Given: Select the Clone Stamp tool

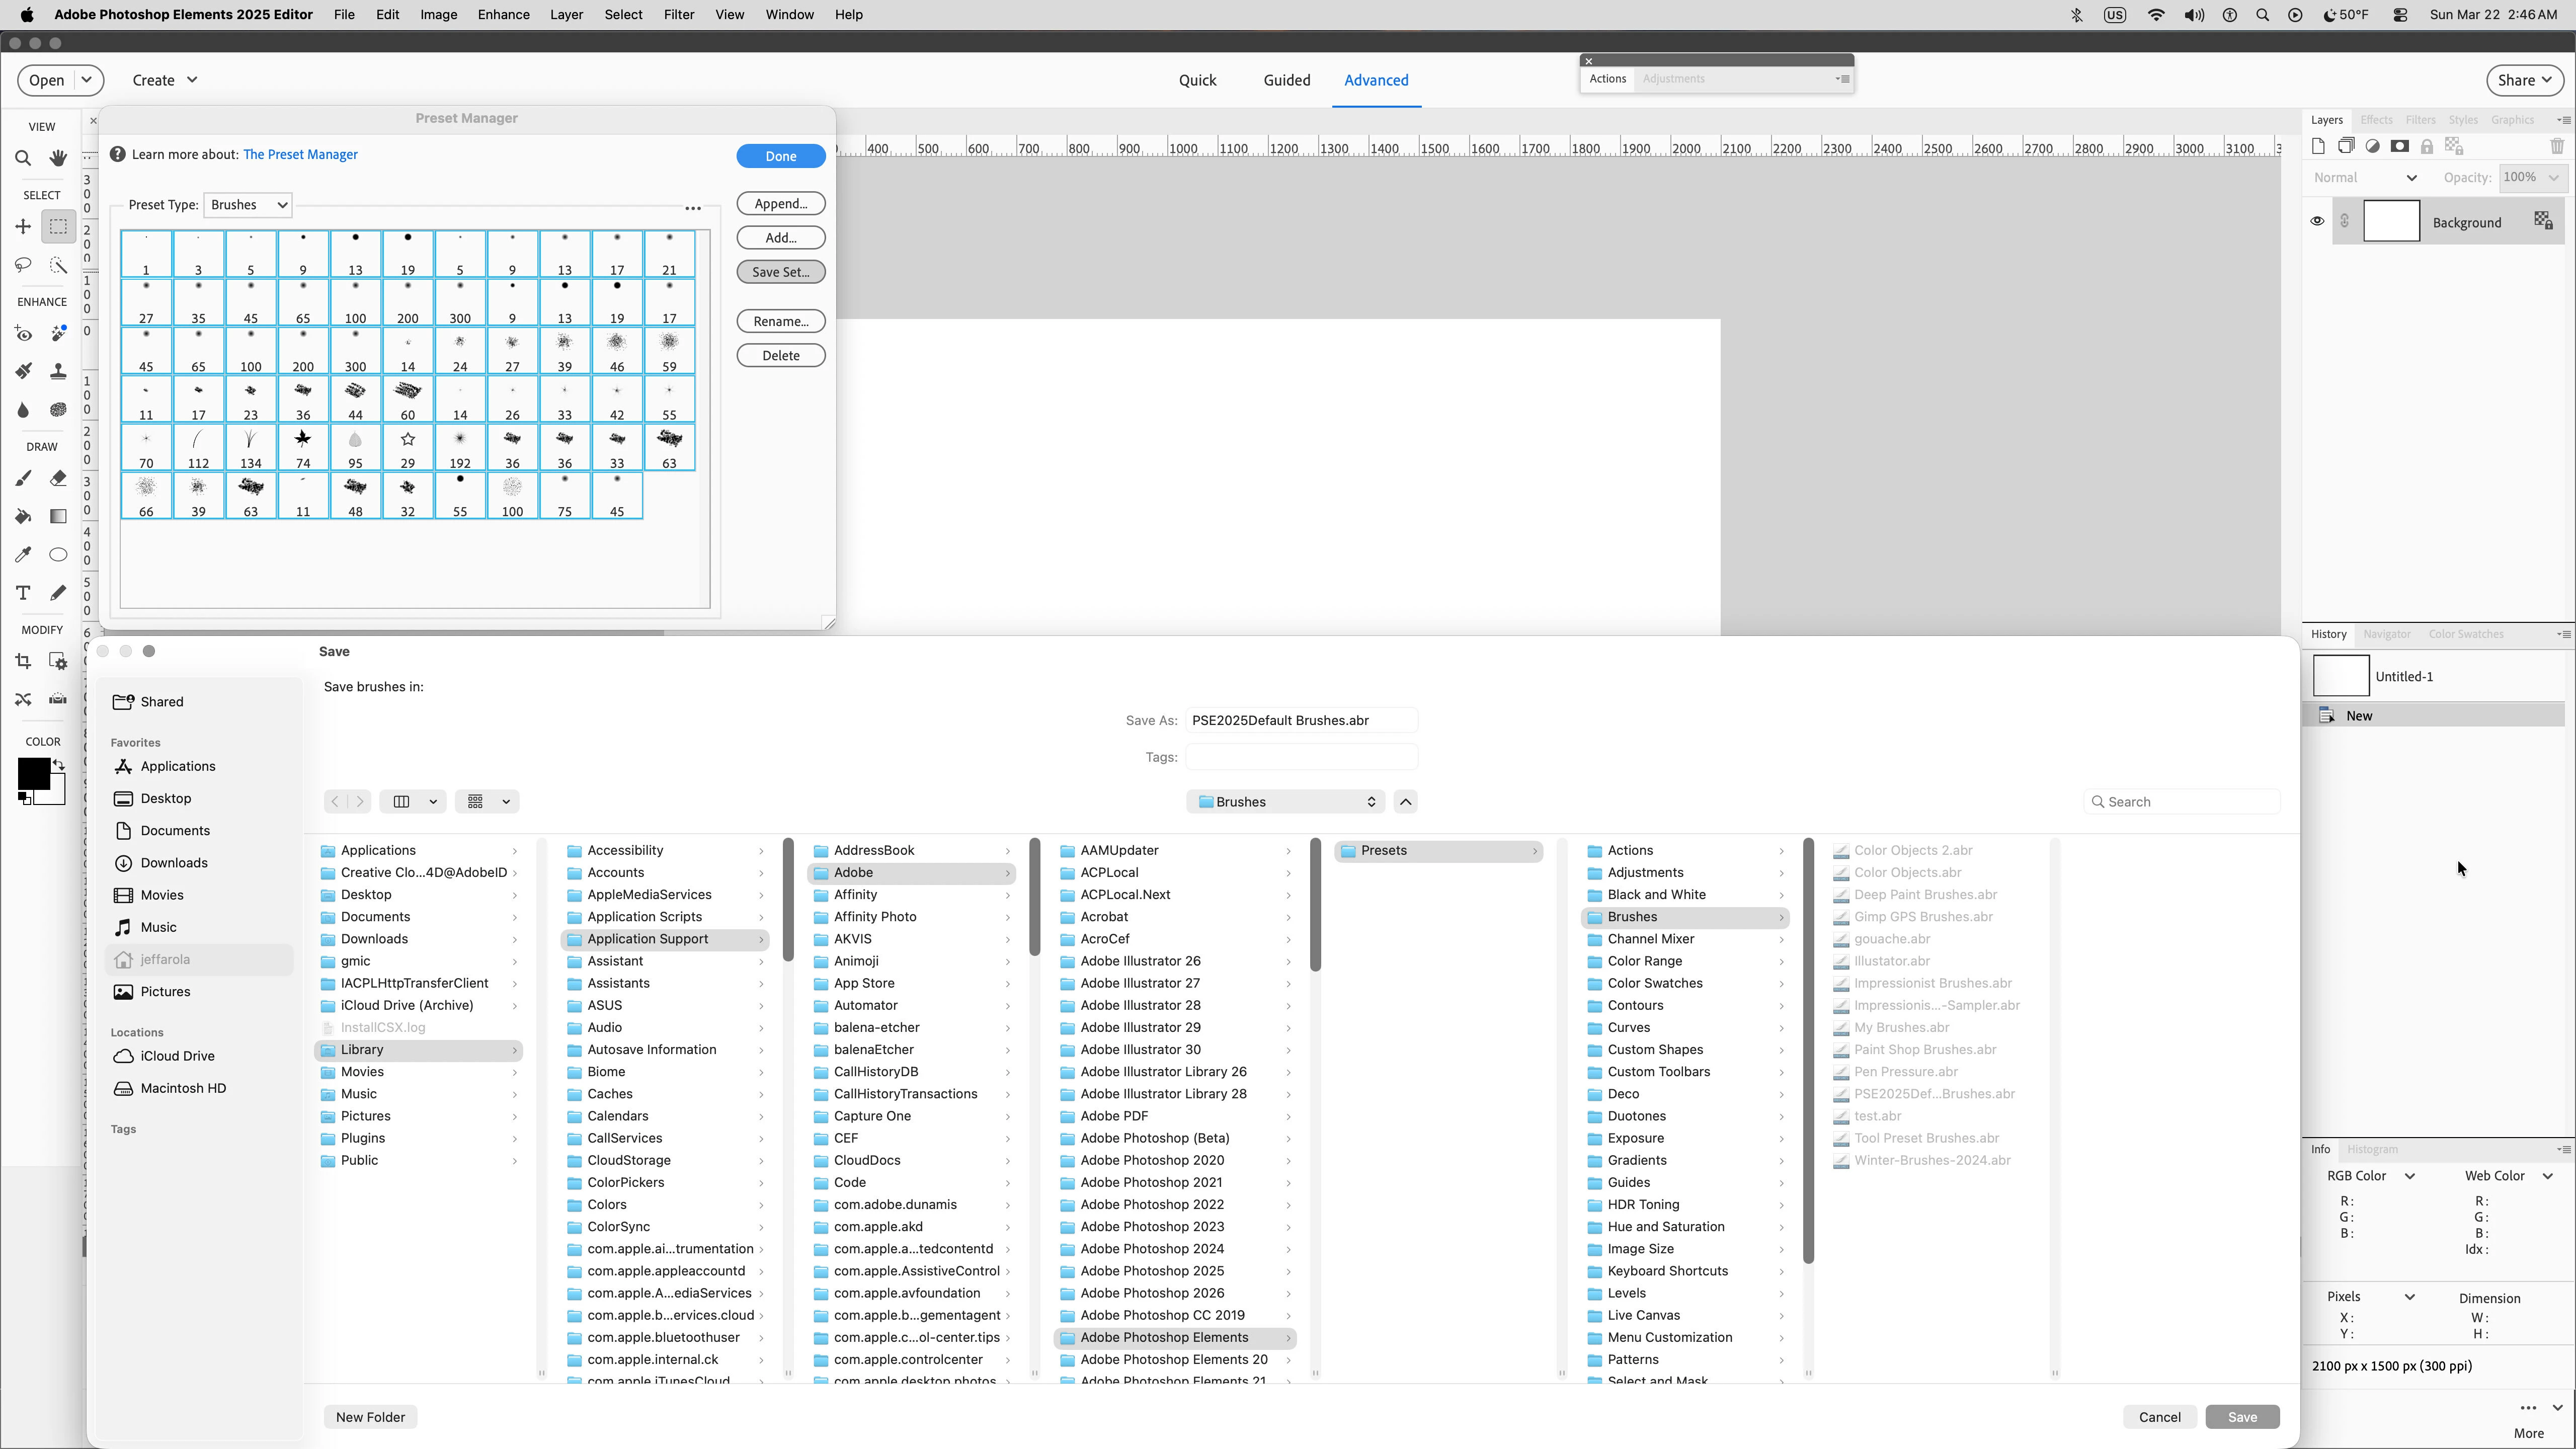Looking at the screenshot, I should [58, 371].
